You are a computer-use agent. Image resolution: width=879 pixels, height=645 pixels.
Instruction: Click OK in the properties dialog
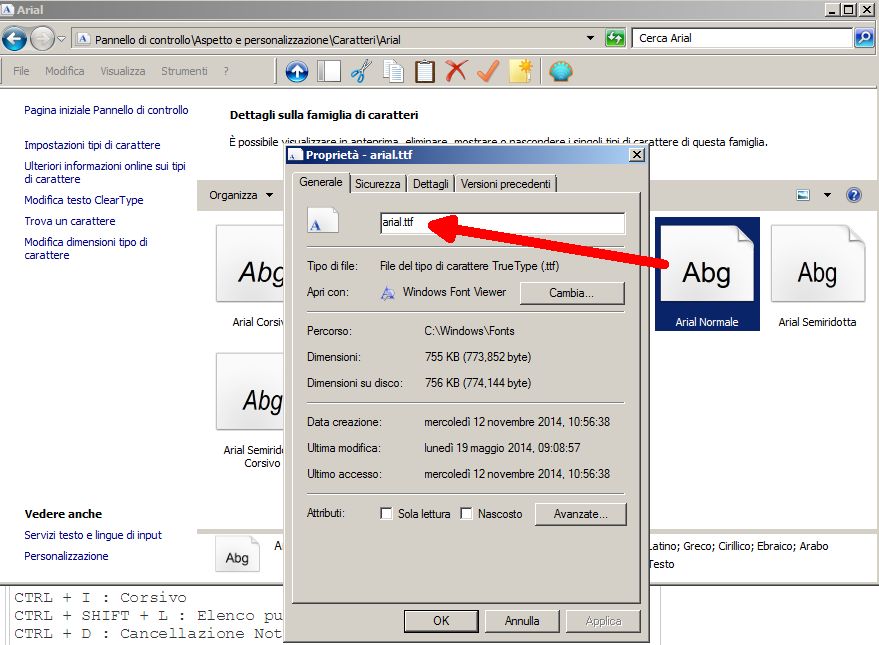coord(441,621)
